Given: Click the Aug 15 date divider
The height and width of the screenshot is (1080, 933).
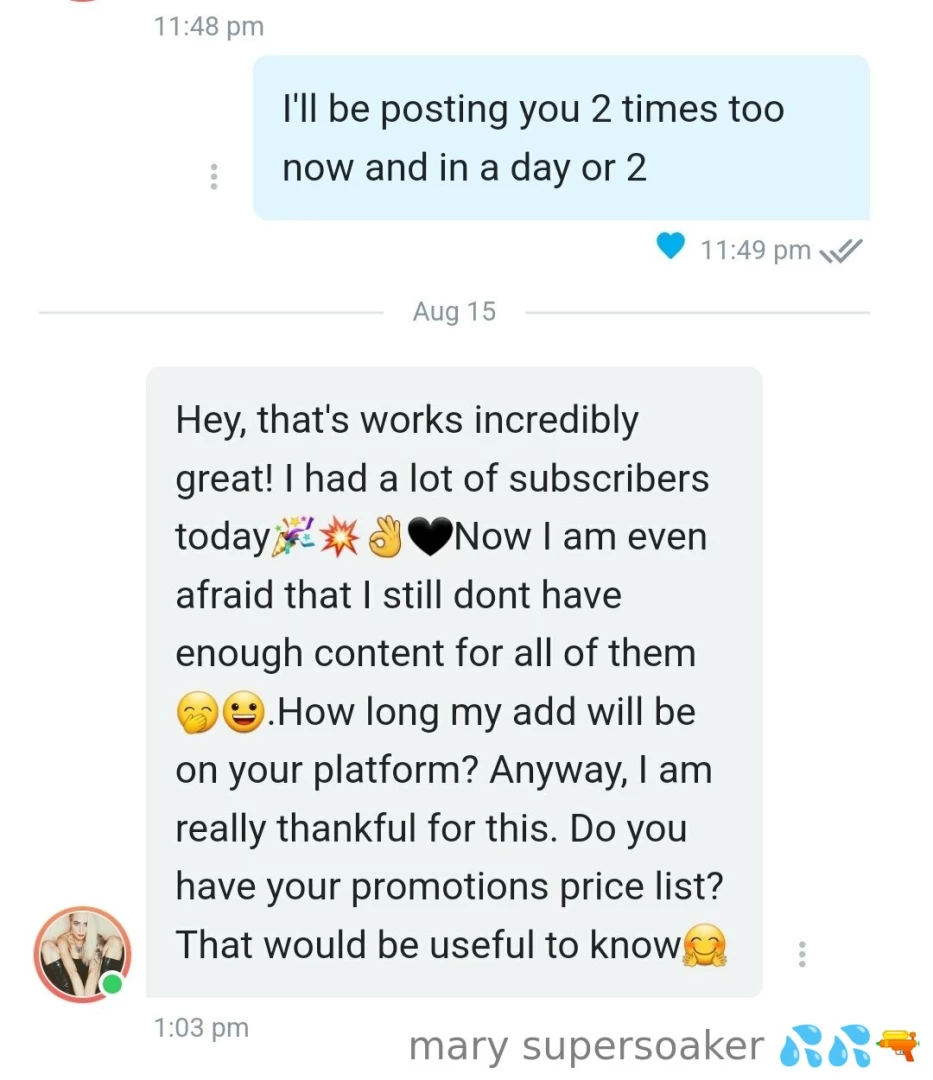Looking at the screenshot, I should click(454, 311).
